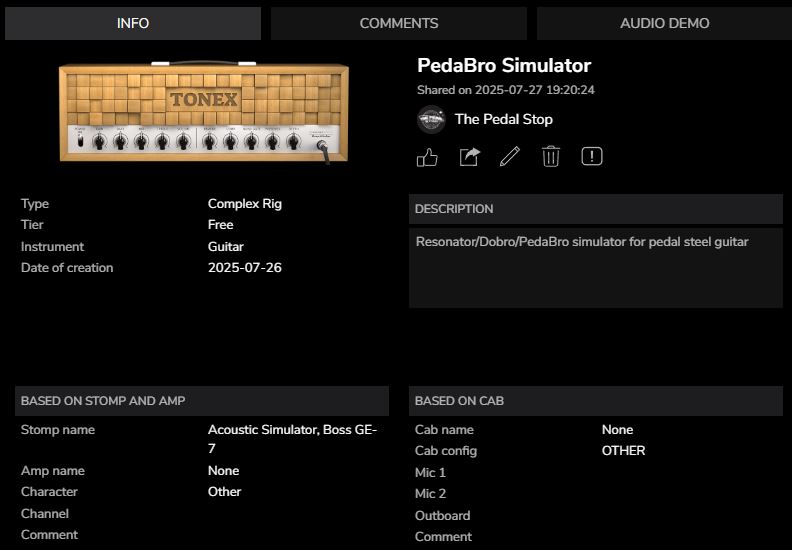The height and width of the screenshot is (550, 792).
Task: Select the Date of creation label
Action: [67, 268]
